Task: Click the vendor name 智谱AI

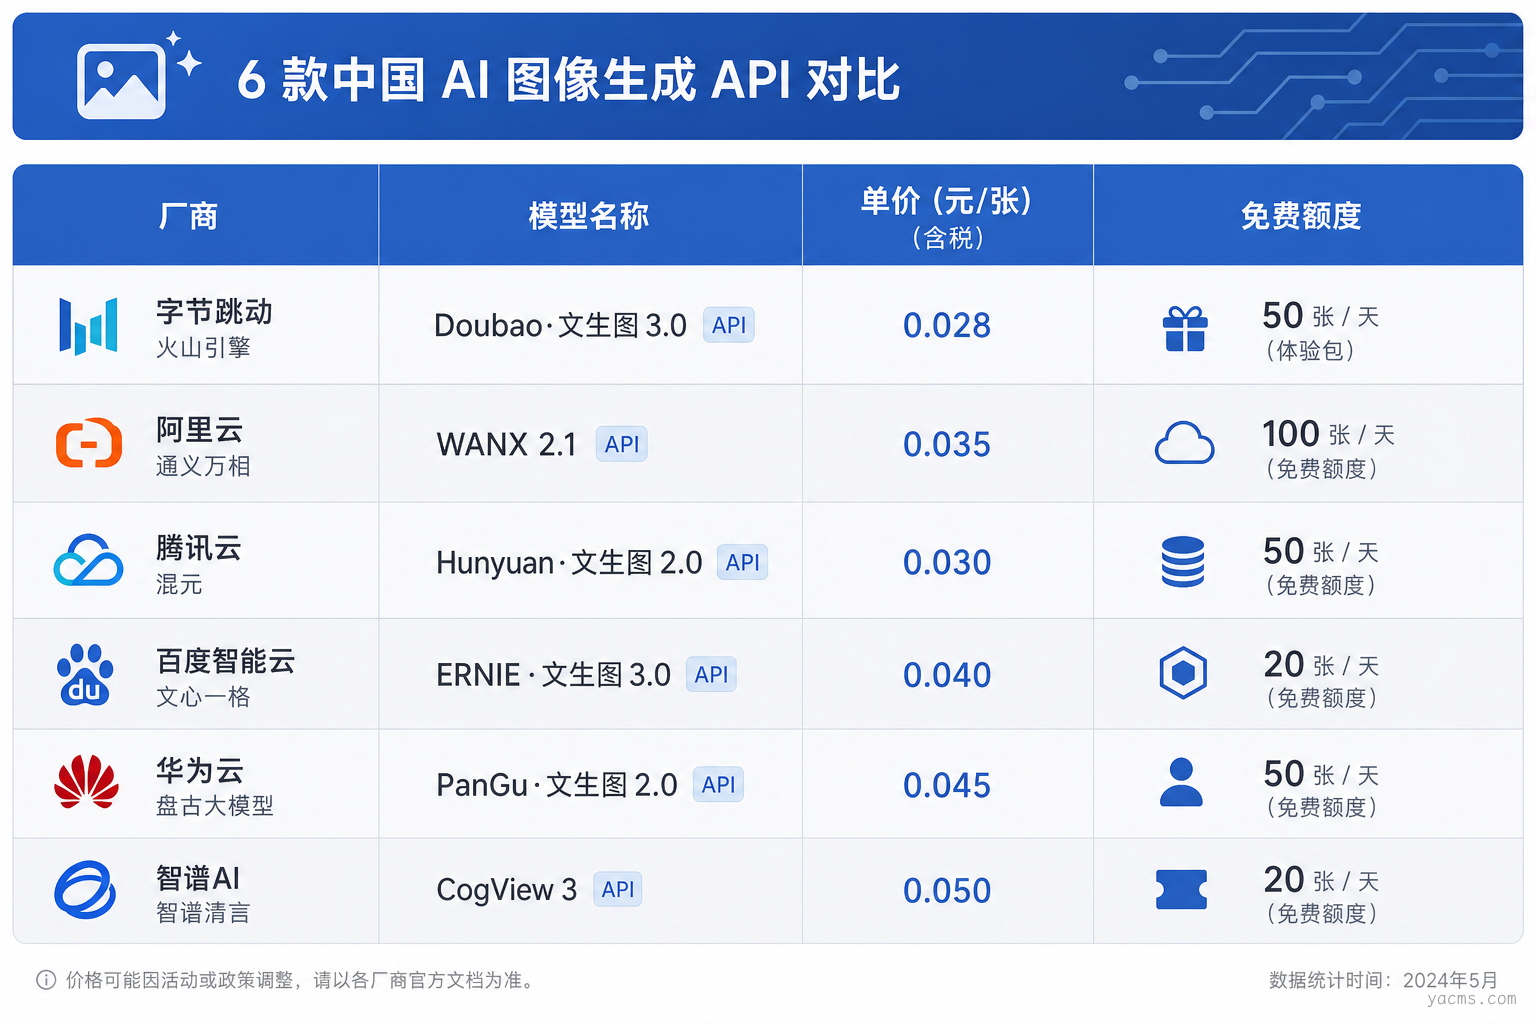Action: pyautogui.click(x=198, y=878)
